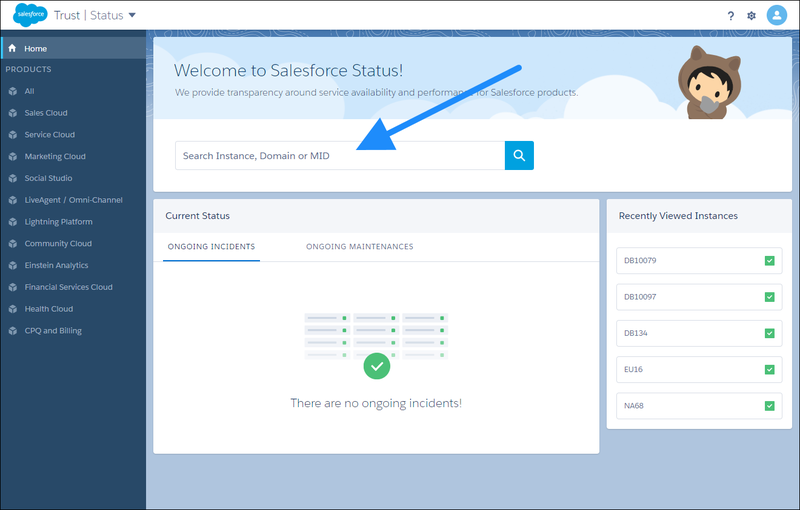Click the green check for NA68
Viewport: 800px width, 510px height.
[770, 406]
